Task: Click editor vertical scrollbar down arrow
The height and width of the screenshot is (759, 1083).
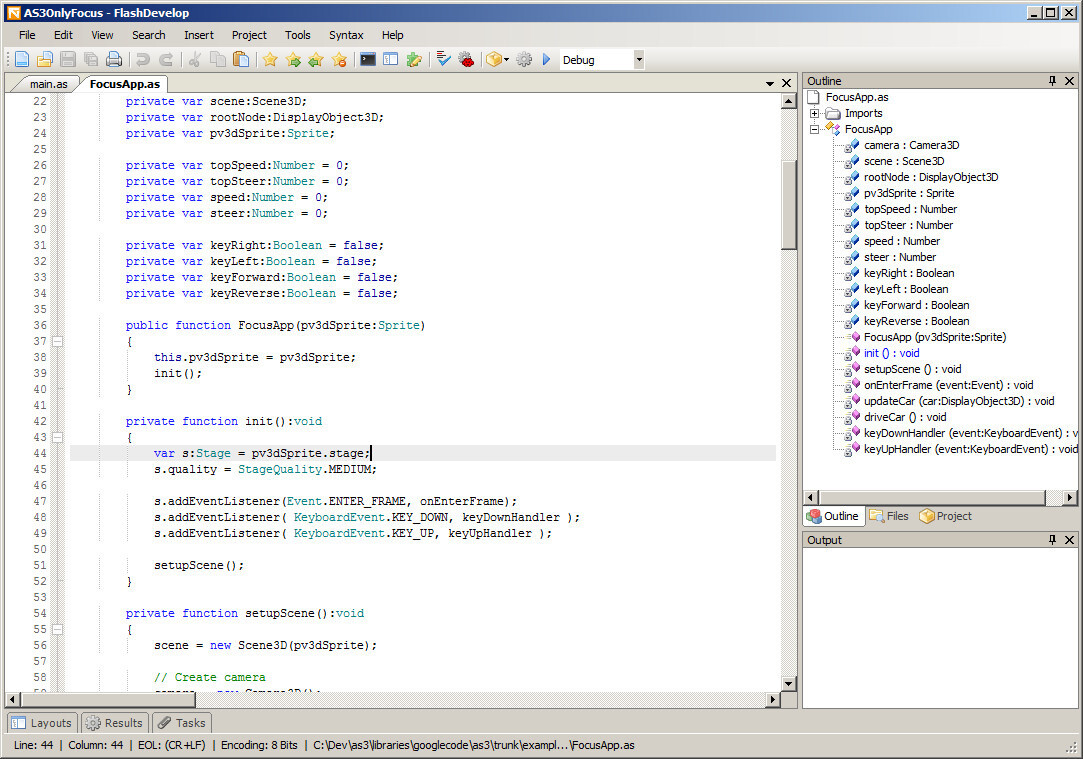Action: pyautogui.click(x=788, y=684)
